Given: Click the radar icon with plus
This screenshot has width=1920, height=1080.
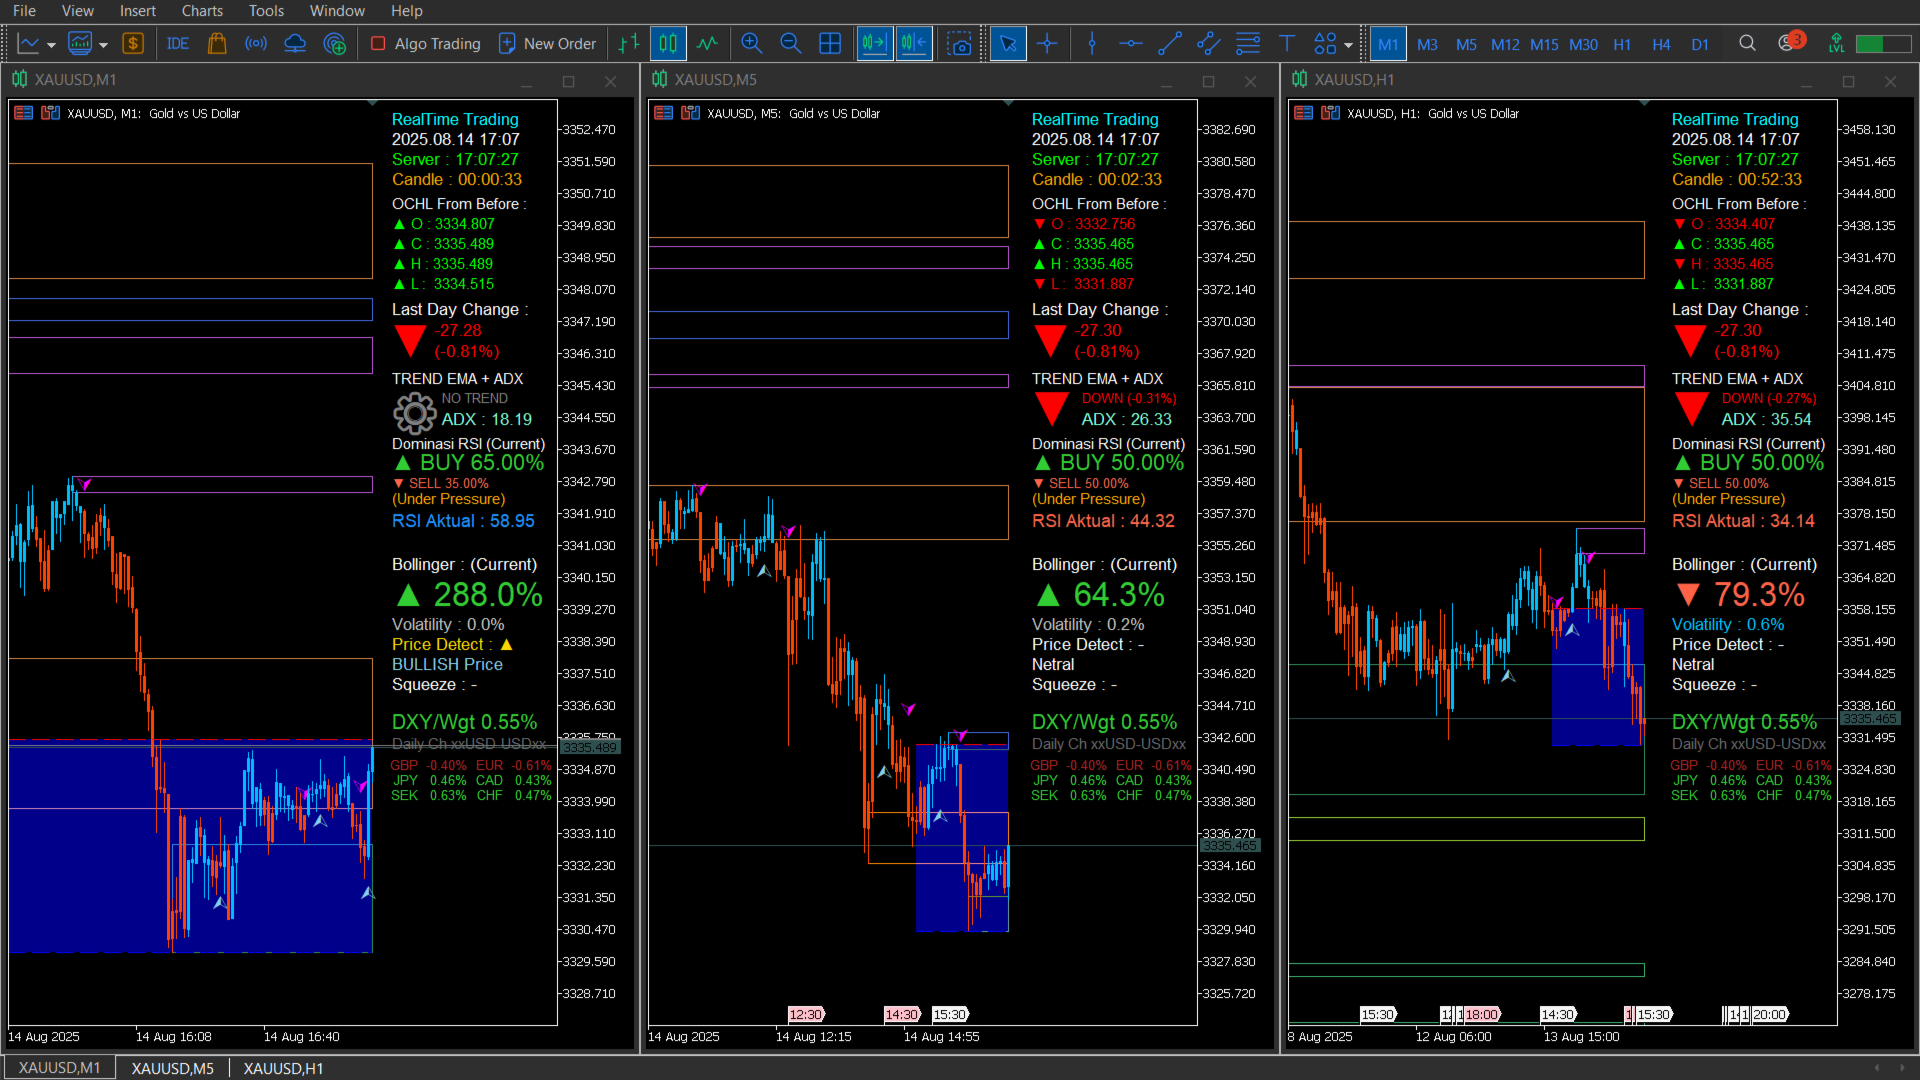Looking at the screenshot, I should click(335, 44).
